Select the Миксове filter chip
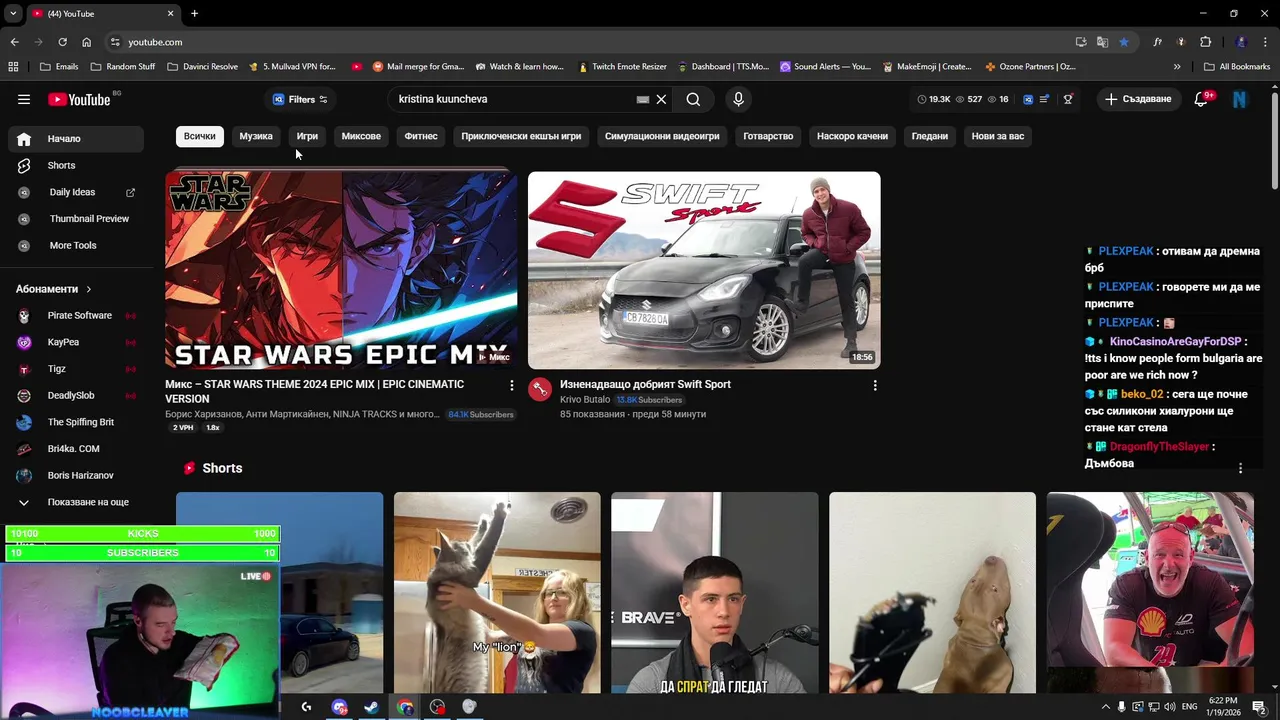The image size is (1280, 720). pyautogui.click(x=361, y=136)
